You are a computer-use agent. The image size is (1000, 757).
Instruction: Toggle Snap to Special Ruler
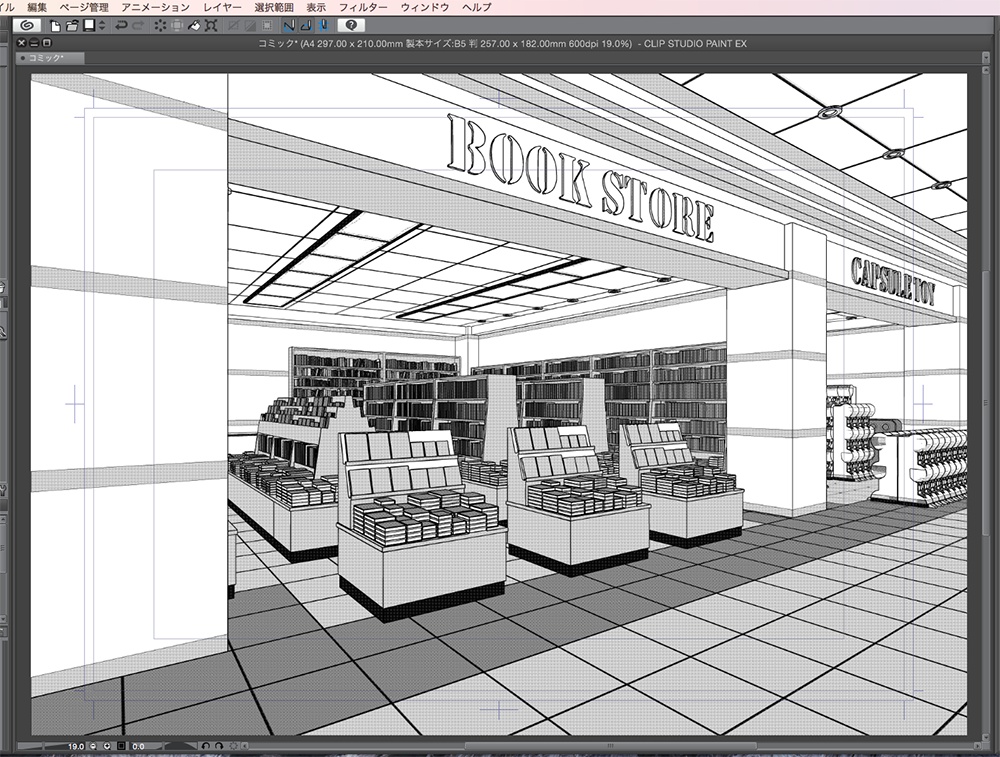[x=306, y=26]
